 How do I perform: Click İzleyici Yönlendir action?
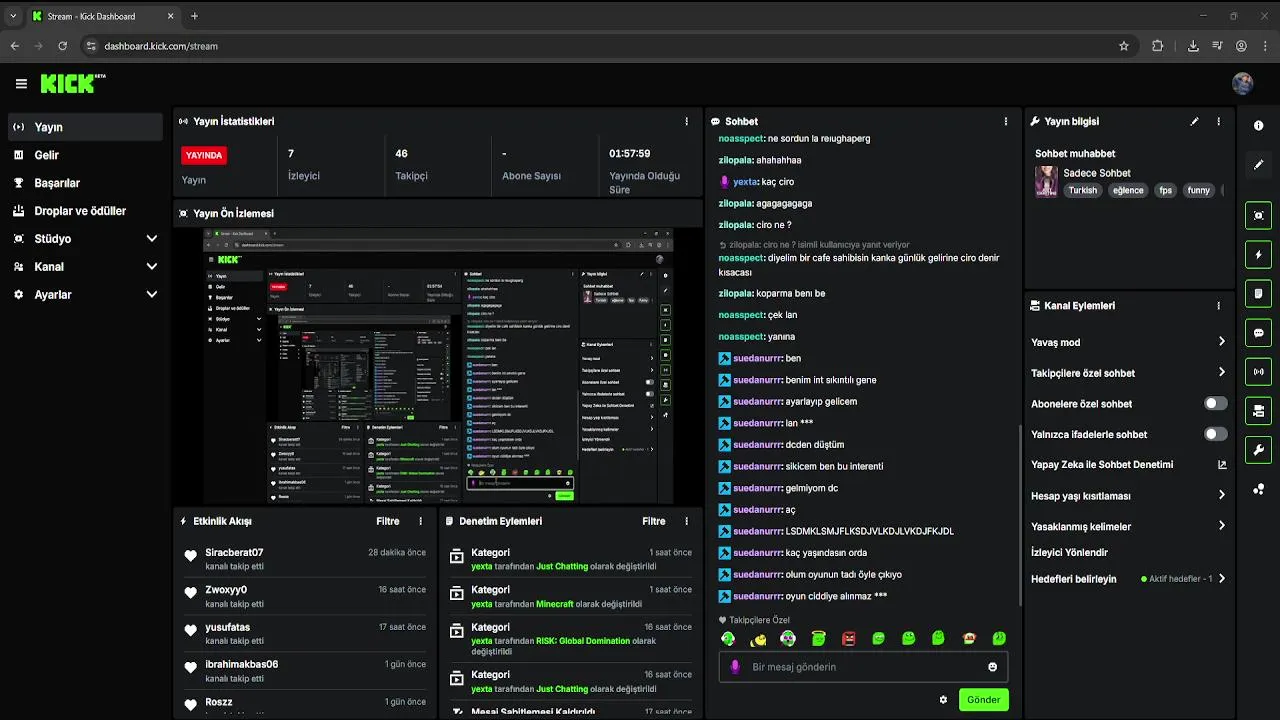(x=1069, y=552)
